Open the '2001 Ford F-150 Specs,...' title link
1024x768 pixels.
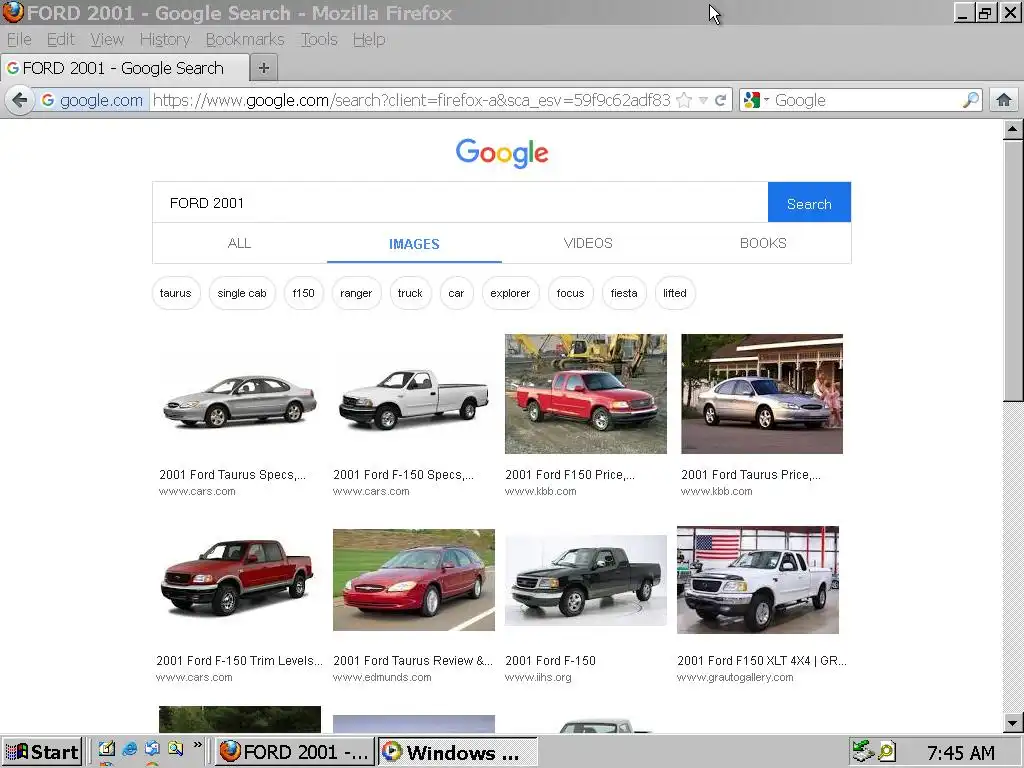pyautogui.click(x=404, y=475)
